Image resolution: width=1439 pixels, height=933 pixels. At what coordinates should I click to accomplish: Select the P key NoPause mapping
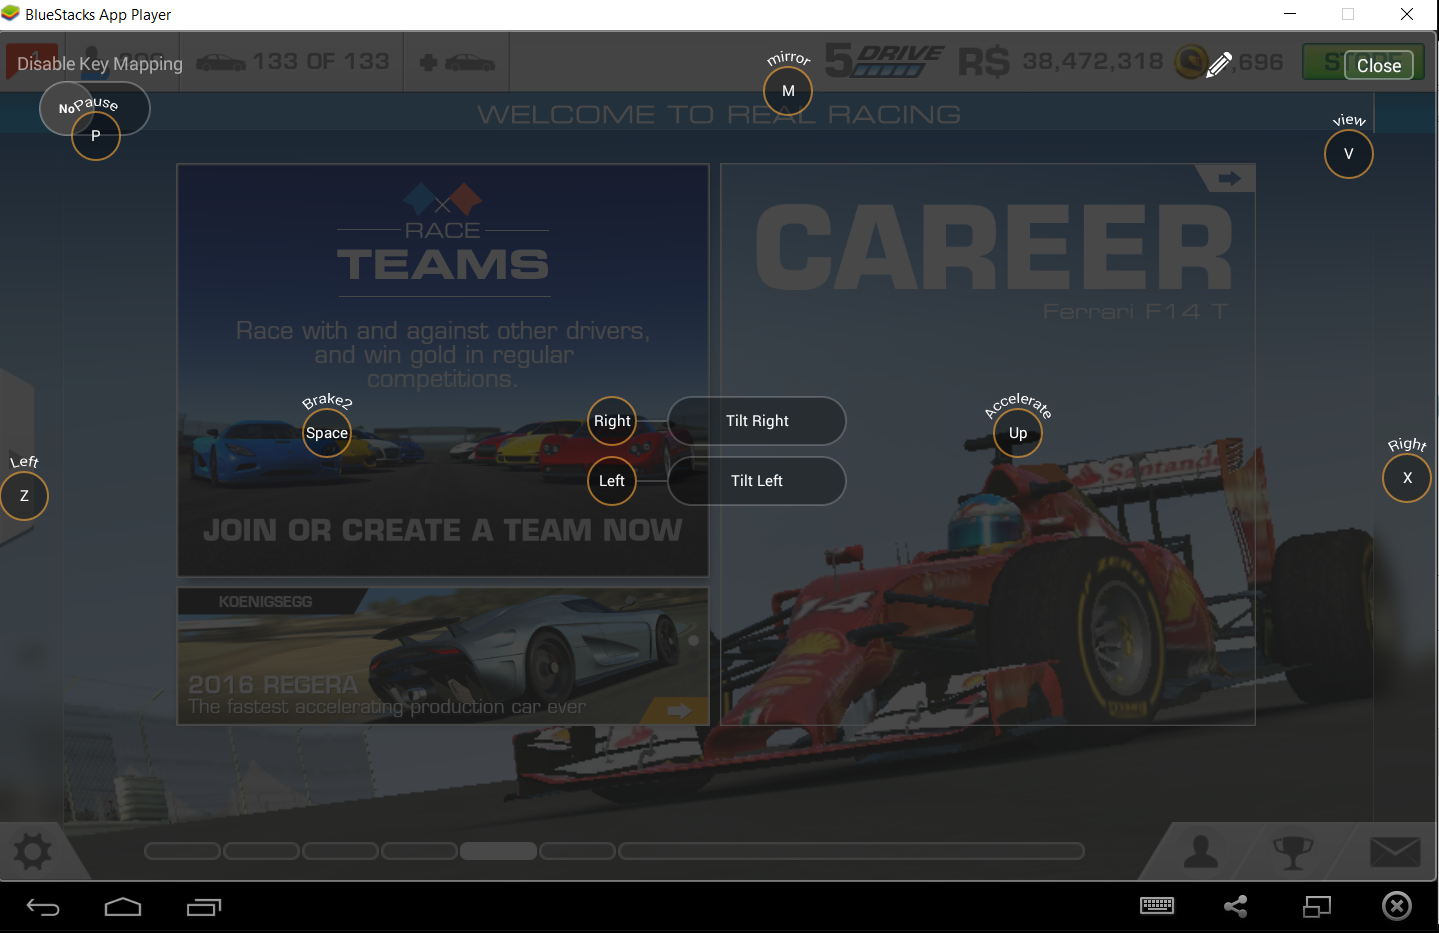[x=96, y=136]
